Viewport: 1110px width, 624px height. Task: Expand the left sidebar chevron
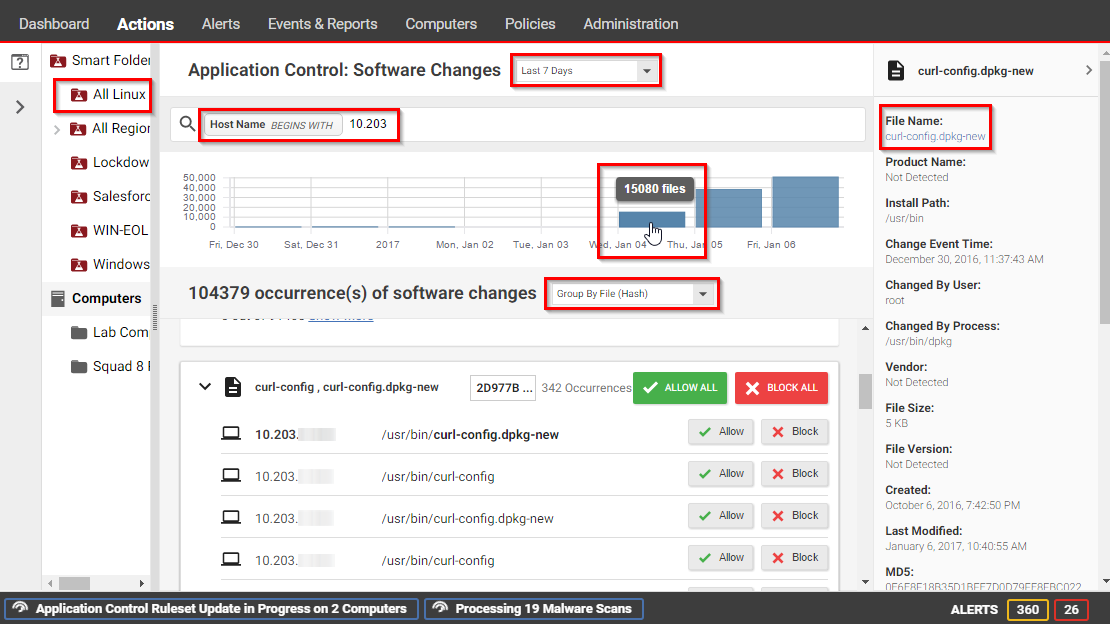19,106
